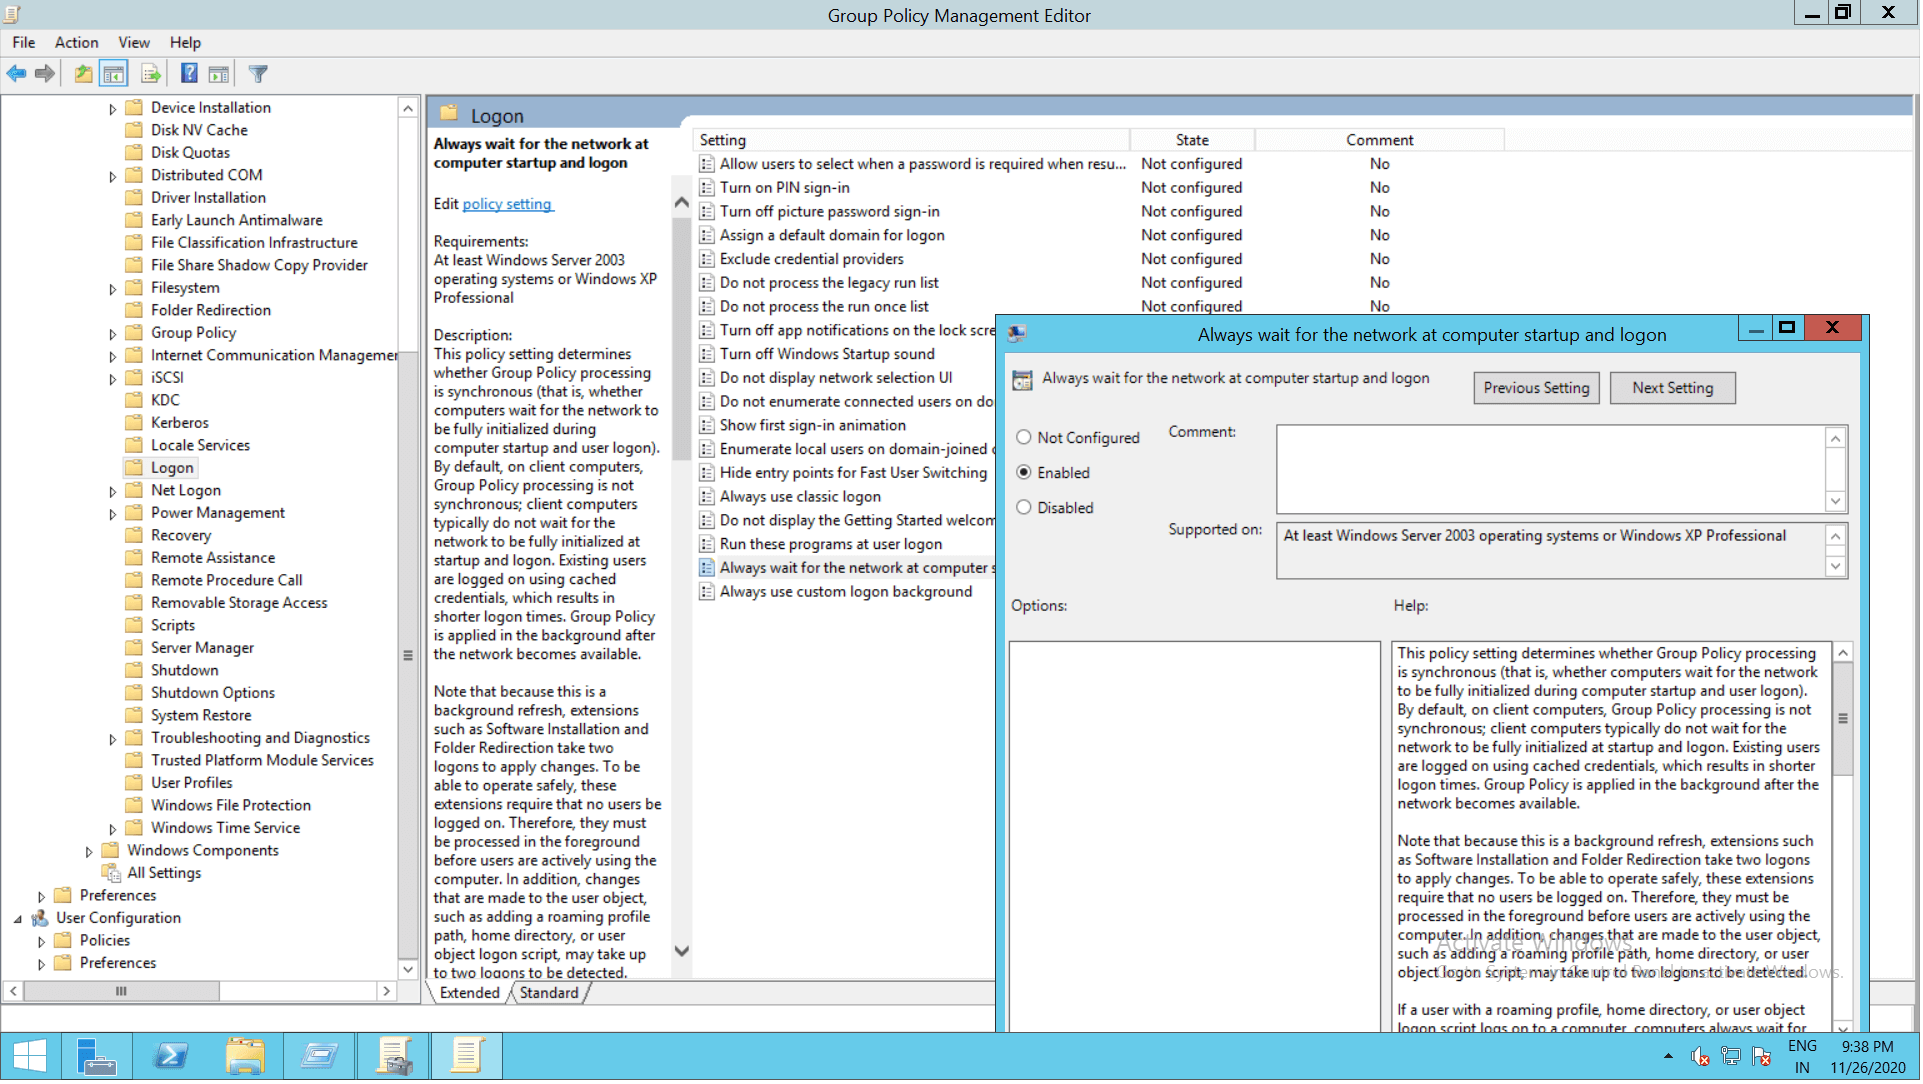The width and height of the screenshot is (1923, 1084).
Task: Click inside the Comment text box
Action: point(1551,469)
